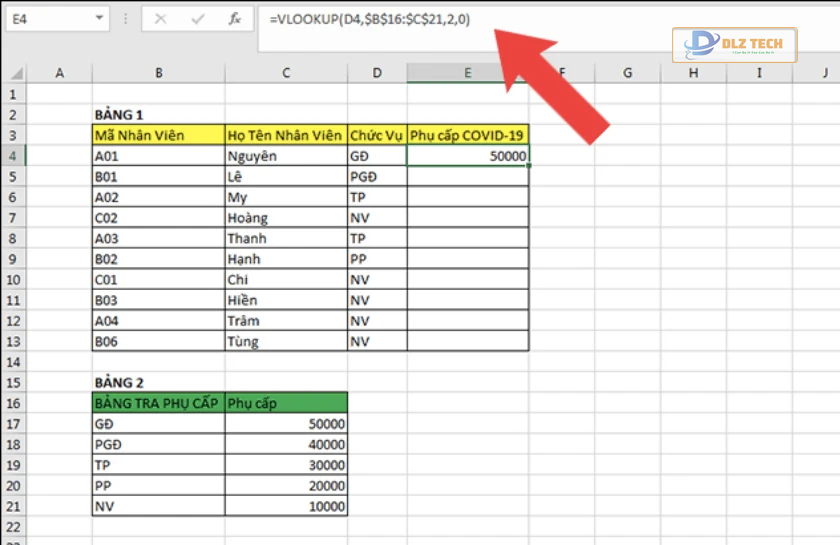The width and height of the screenshot is (840, 545).
Task: Select row 22 header
Action: click(x=13, y=527)
